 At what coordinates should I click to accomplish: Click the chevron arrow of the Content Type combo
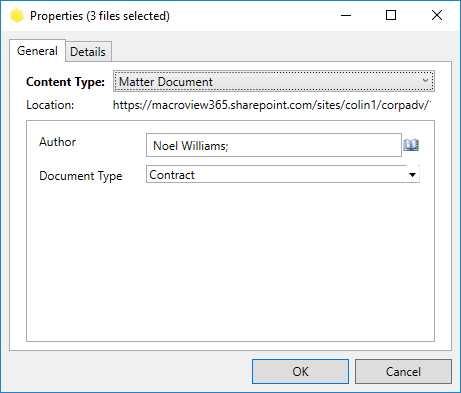pos(425,81)
